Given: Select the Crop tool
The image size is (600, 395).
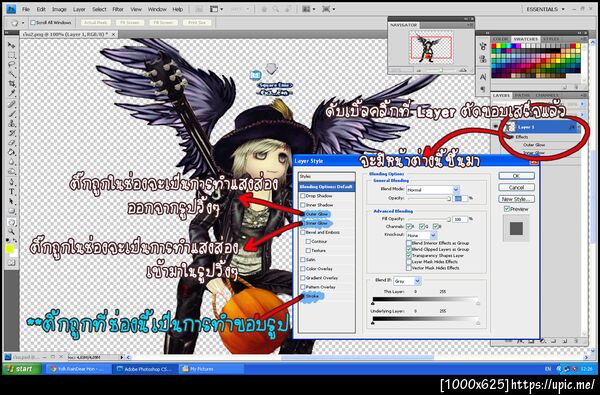Looking at the screenshot, I should tap(12, 83).
